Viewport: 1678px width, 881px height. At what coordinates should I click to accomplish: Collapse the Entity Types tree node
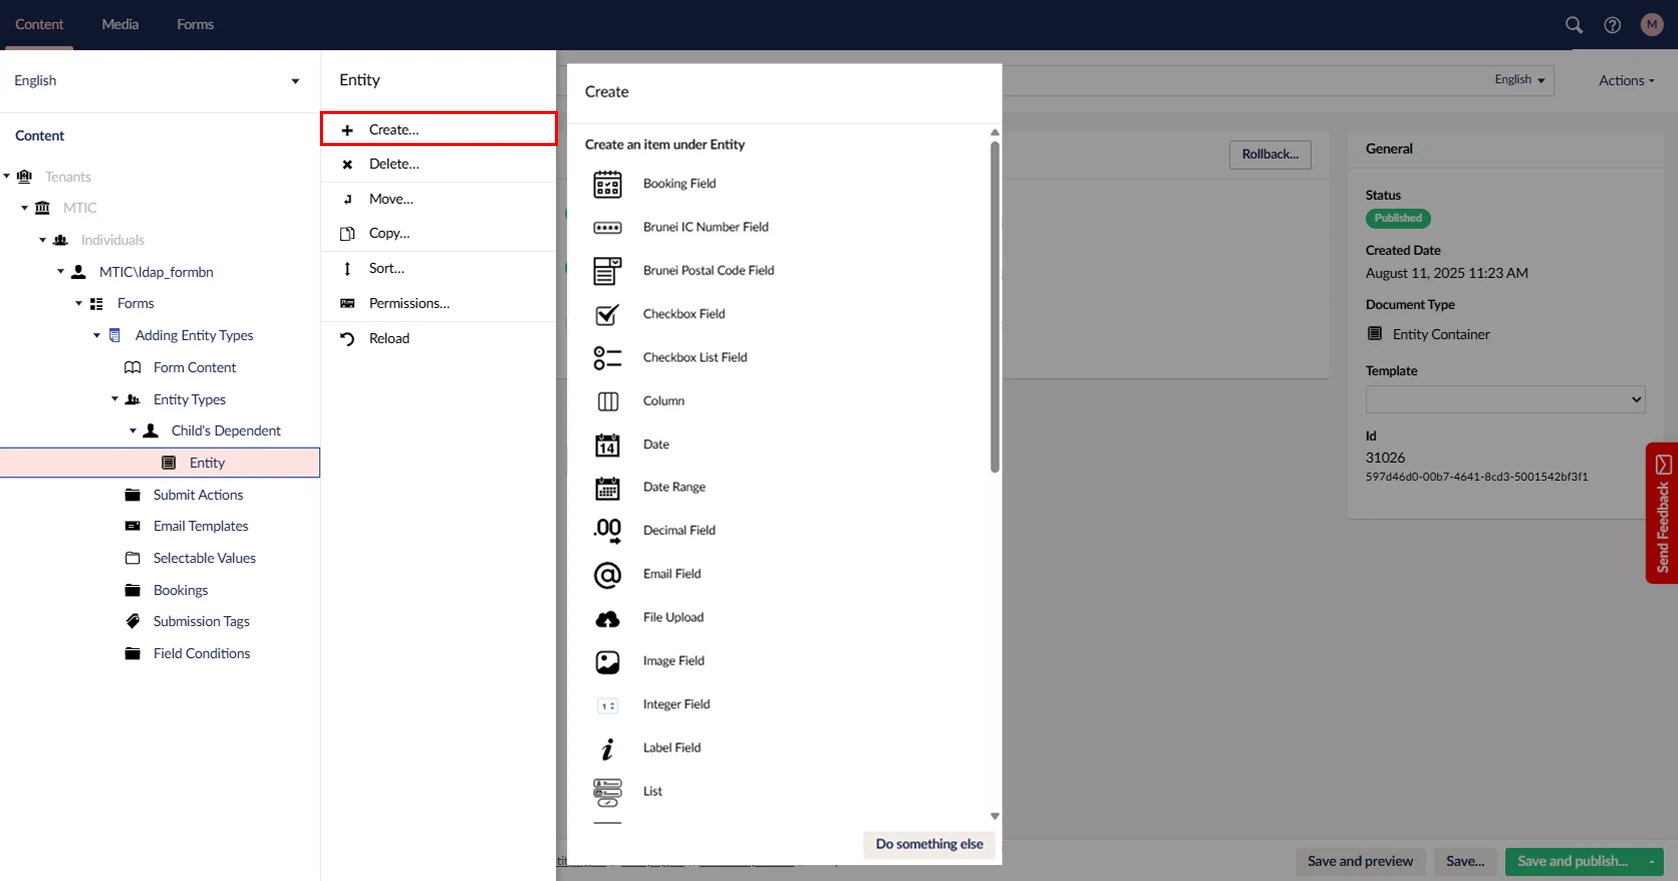[x=115, y=399]
